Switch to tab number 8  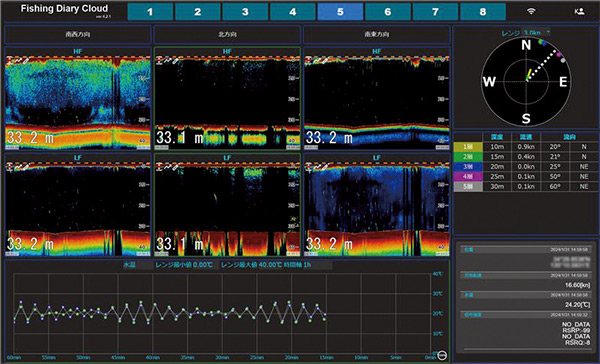483,12
